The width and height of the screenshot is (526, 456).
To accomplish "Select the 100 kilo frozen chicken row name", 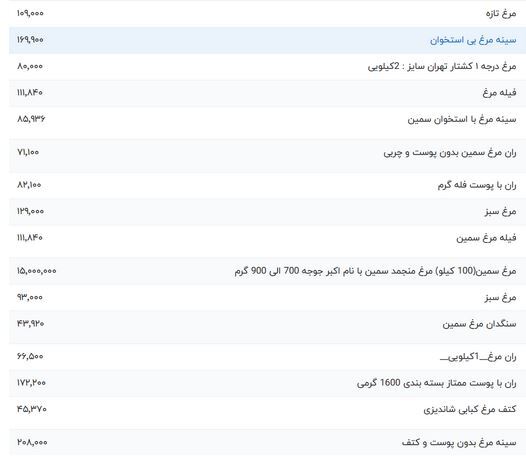I will 375,271.
